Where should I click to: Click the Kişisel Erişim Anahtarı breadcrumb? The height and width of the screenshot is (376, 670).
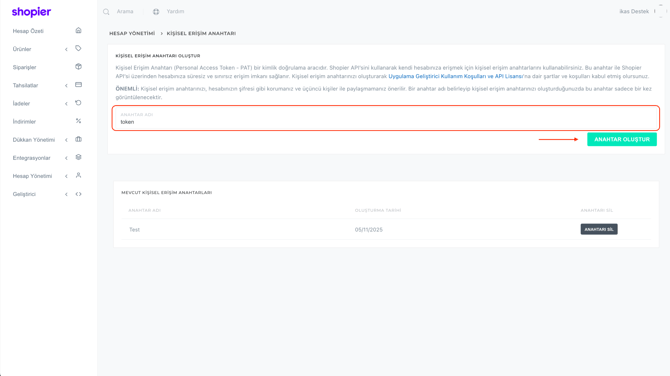click(x=201, y=33)
